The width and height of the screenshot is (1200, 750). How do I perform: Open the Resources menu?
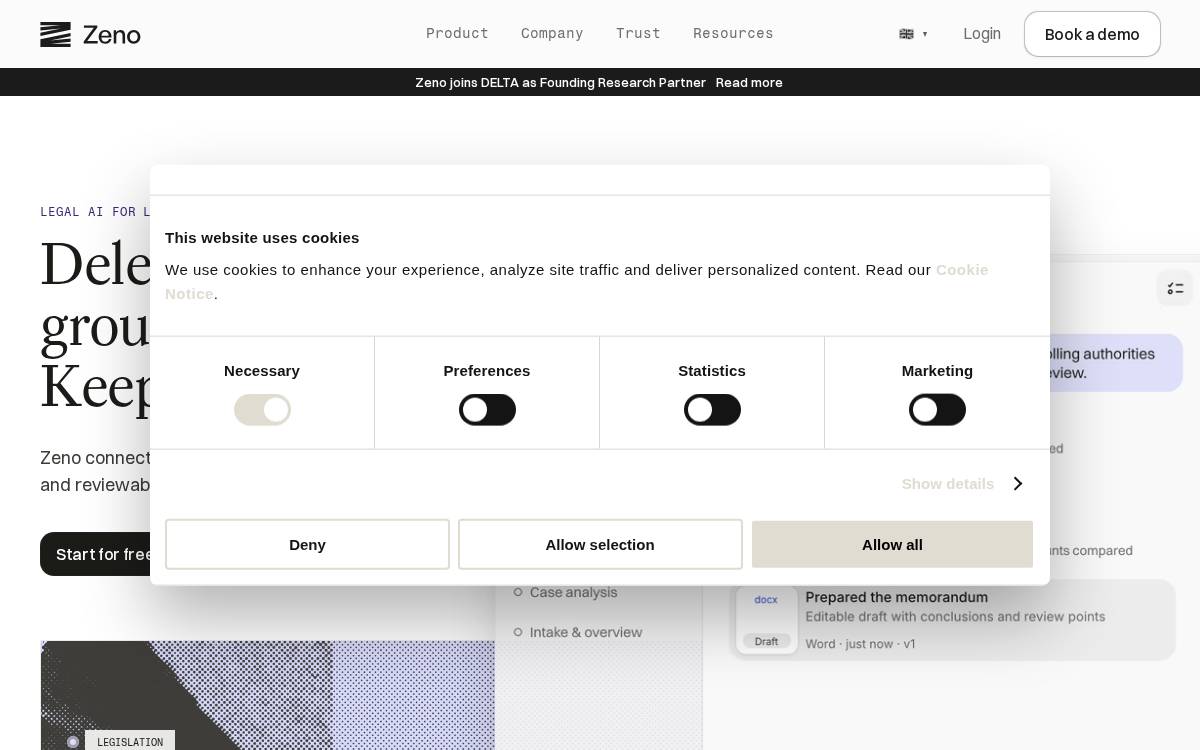[x=733, y=34]
